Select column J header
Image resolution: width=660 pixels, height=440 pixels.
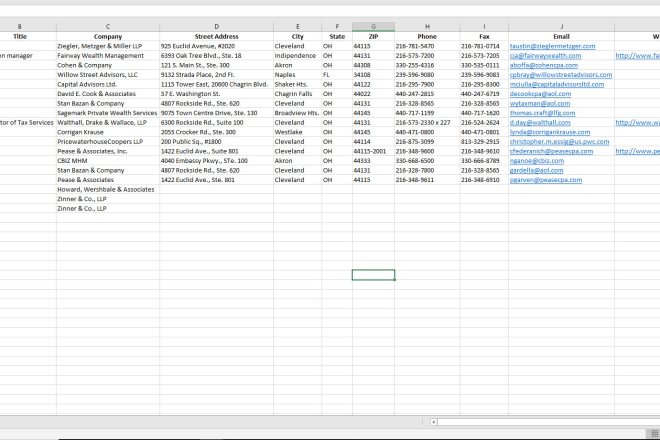click(x=562, y=27)
